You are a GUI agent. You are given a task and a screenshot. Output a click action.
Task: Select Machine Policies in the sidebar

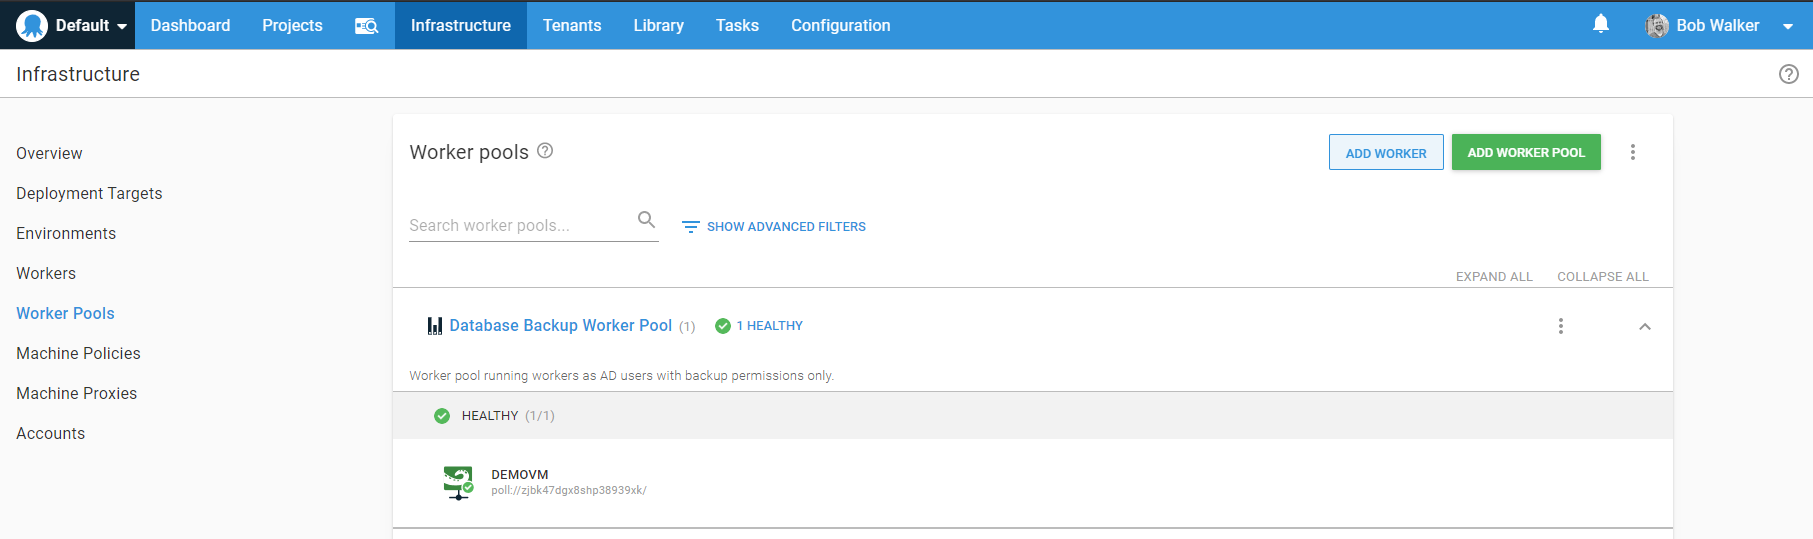tap(78, 354)
